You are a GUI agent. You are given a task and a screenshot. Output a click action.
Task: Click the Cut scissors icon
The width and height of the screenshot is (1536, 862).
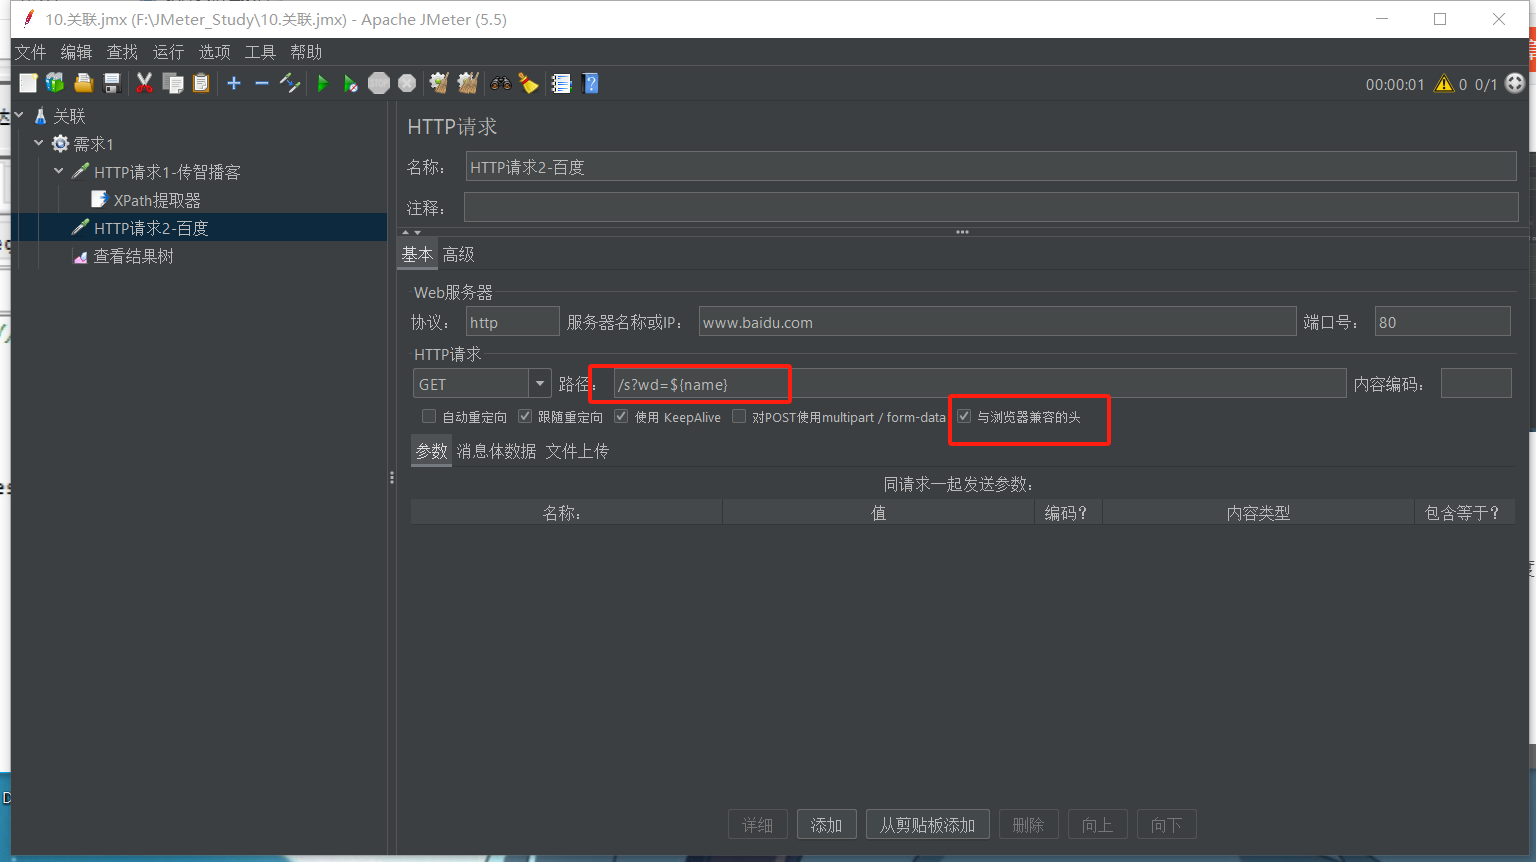(x=144, y=83)
